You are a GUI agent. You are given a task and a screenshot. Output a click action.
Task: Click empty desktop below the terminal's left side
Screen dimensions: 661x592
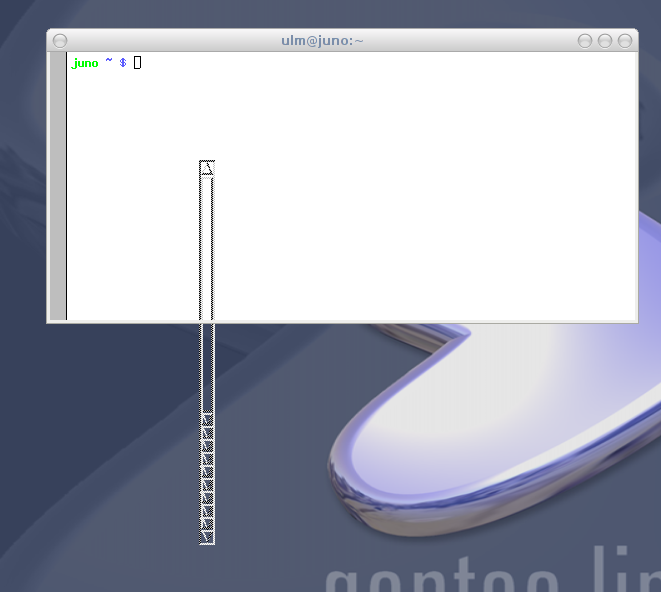click(x=100, y=450)
